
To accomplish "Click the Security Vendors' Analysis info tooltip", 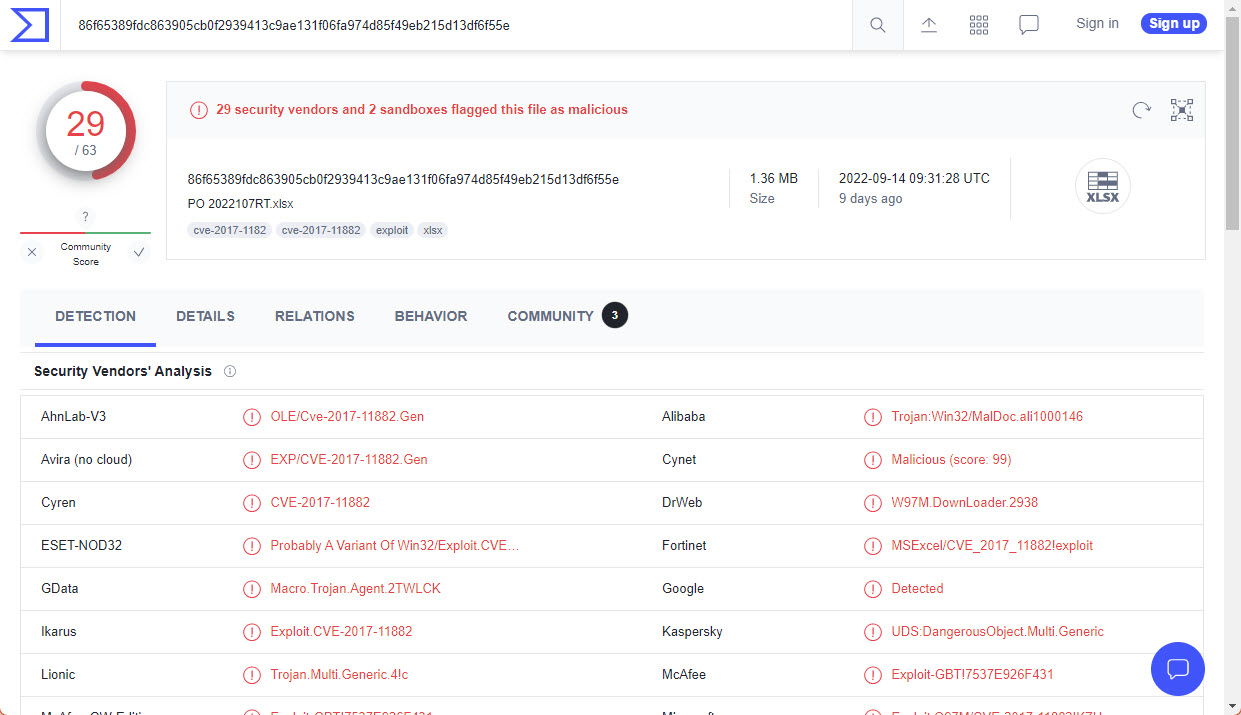I will pyautogui.click(x=229, y=371).
